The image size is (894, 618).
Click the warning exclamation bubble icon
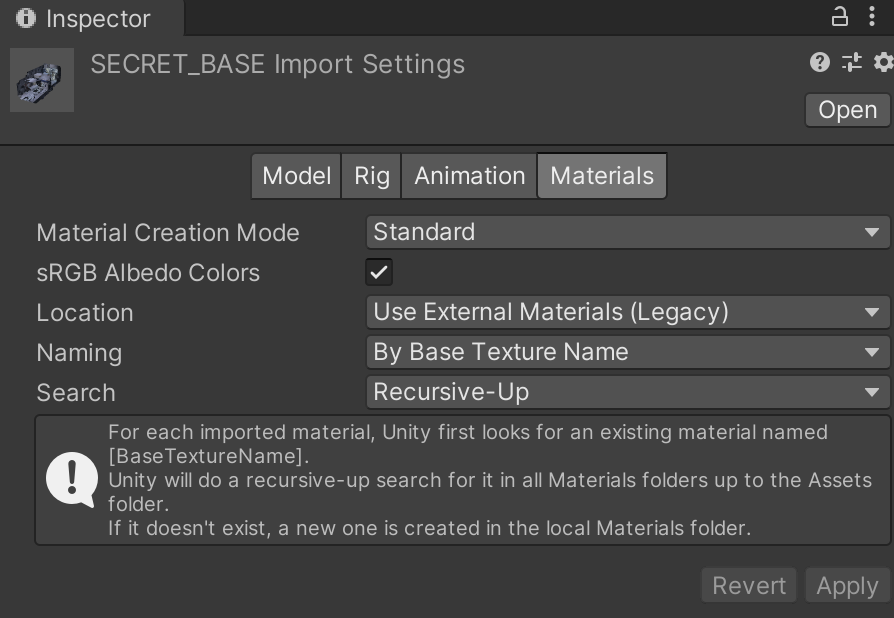tap(72, 479)
